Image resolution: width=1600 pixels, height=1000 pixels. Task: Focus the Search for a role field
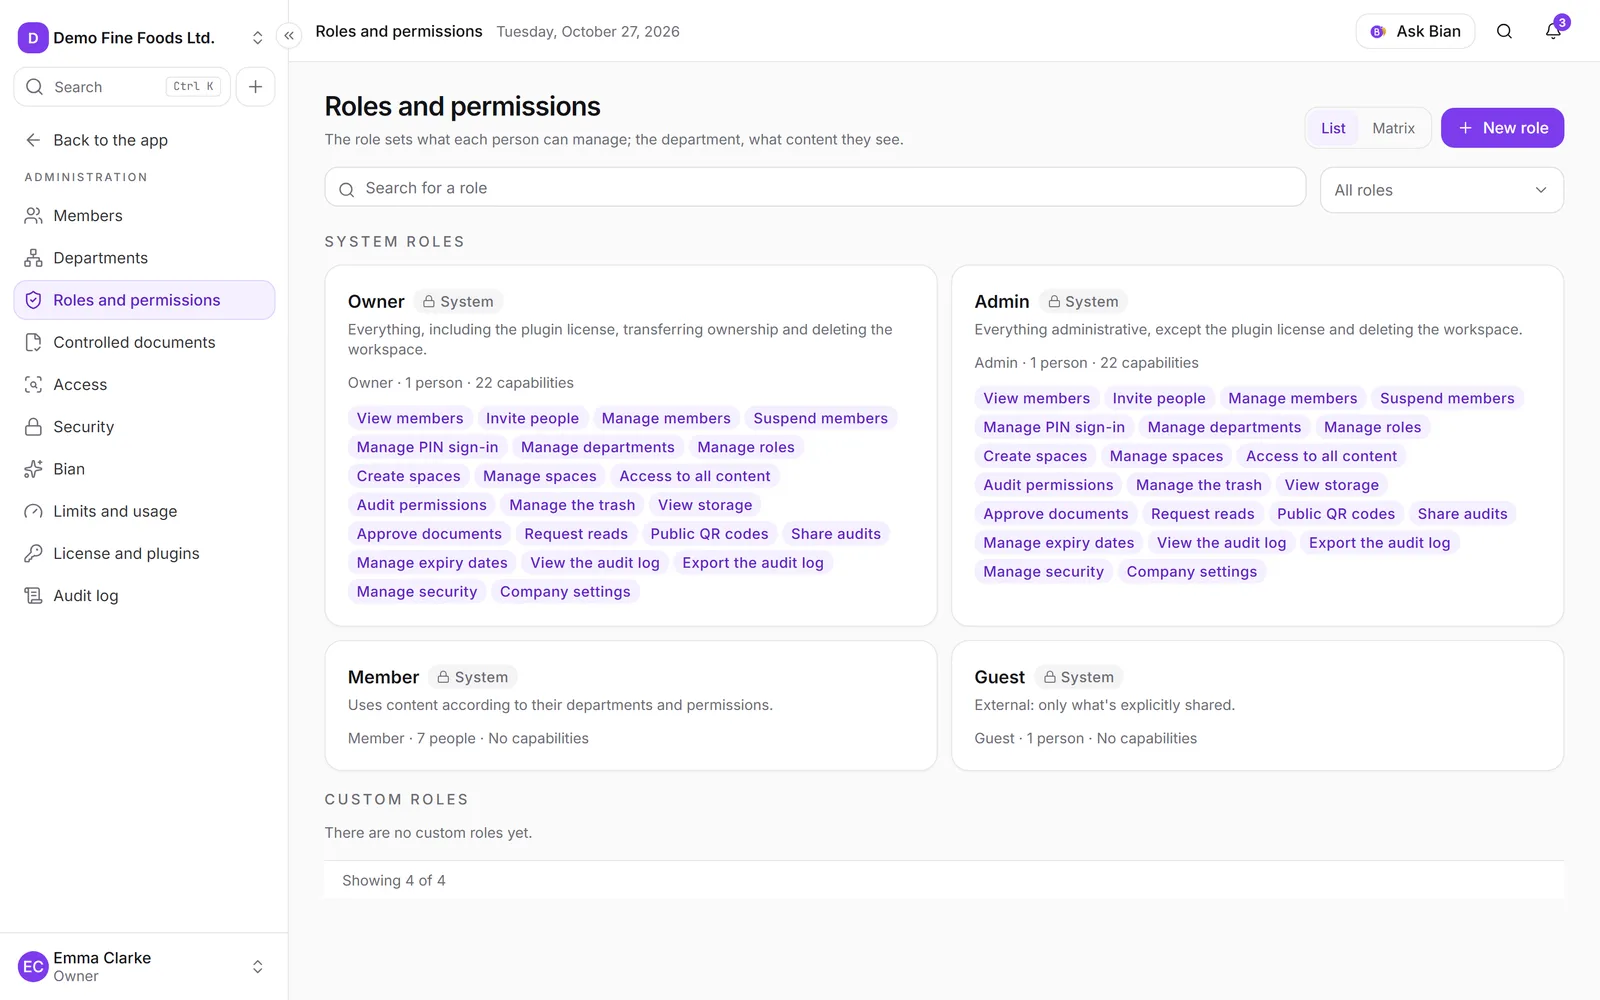pos(815,188)
